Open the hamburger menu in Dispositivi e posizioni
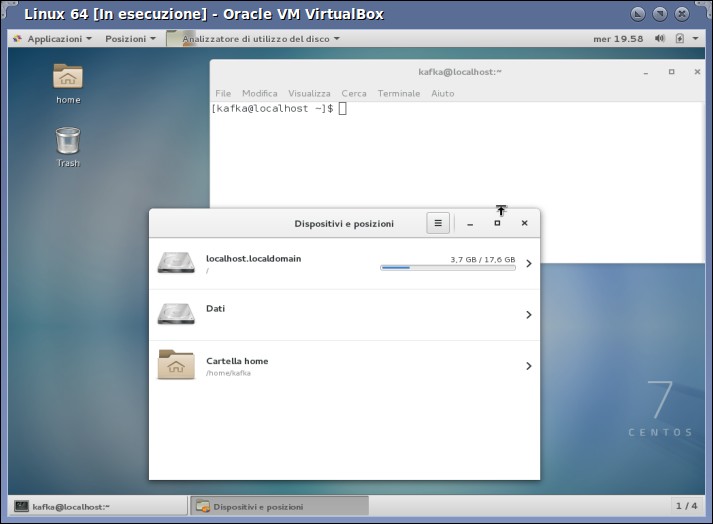 (x=438, y=223)
